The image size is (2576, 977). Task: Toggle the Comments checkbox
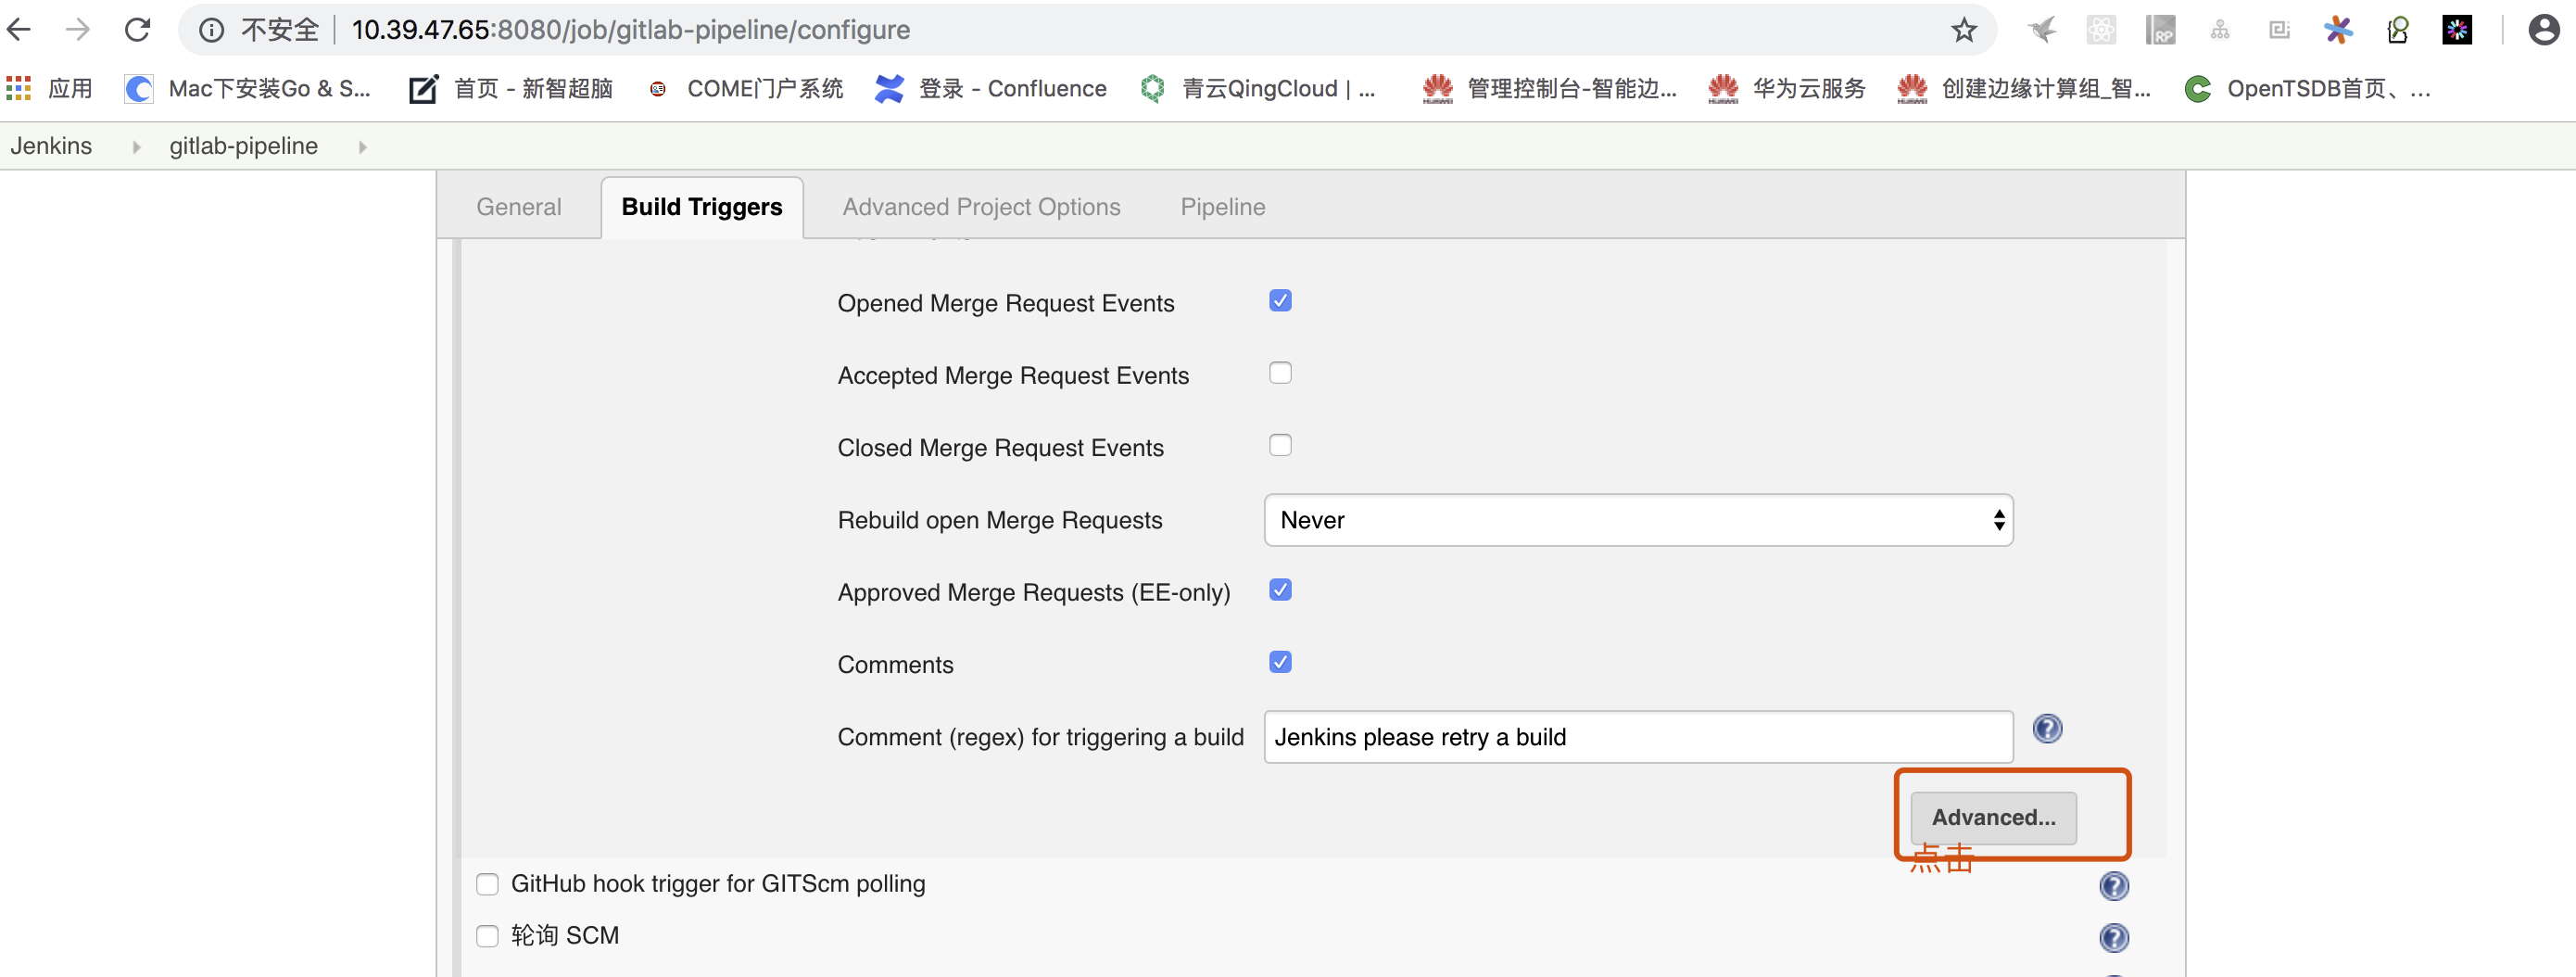(x=1280, y=662)
